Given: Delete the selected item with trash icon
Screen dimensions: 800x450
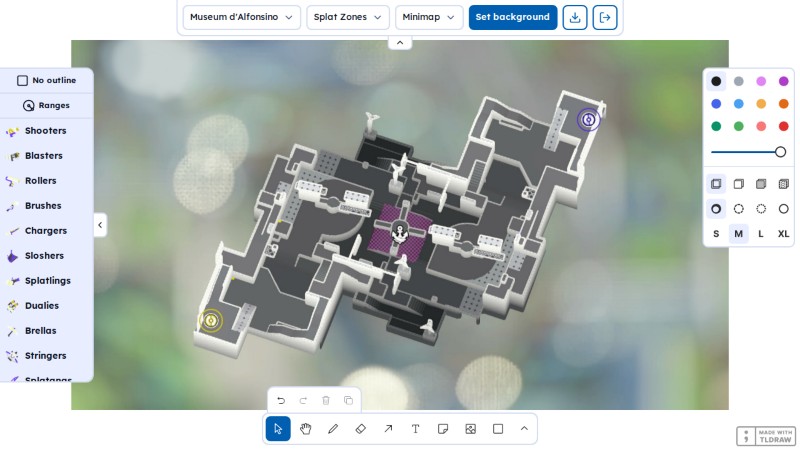Looking at the screenshot, I should tap(326, 401).
